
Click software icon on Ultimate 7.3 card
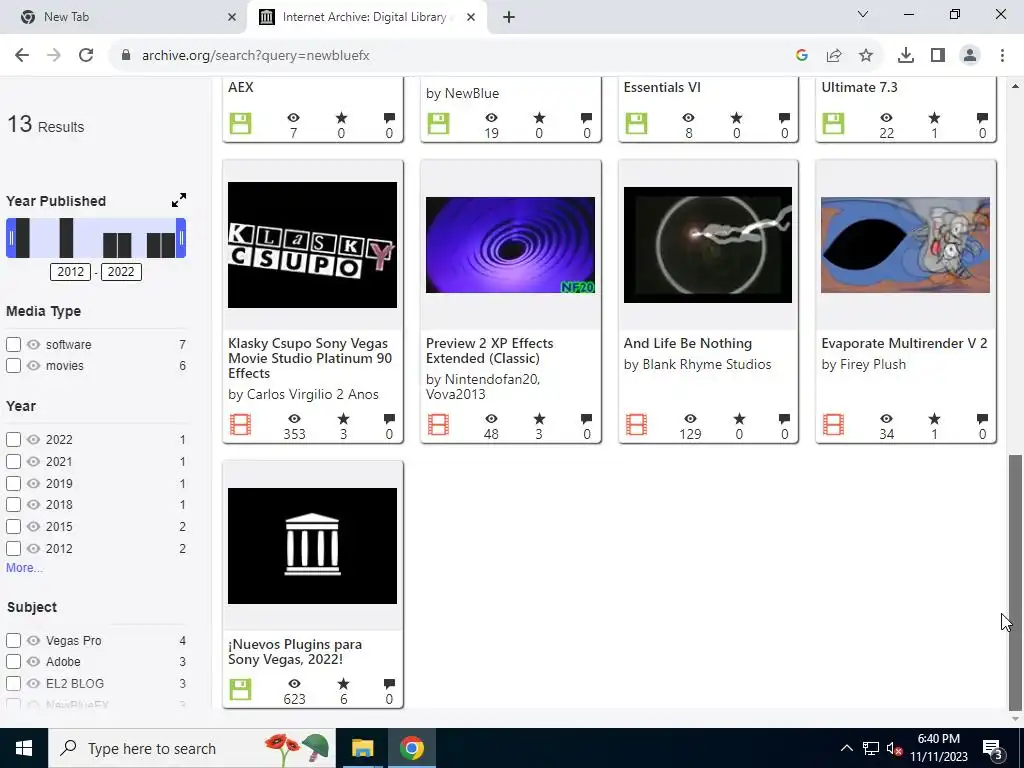pos(833,123)
